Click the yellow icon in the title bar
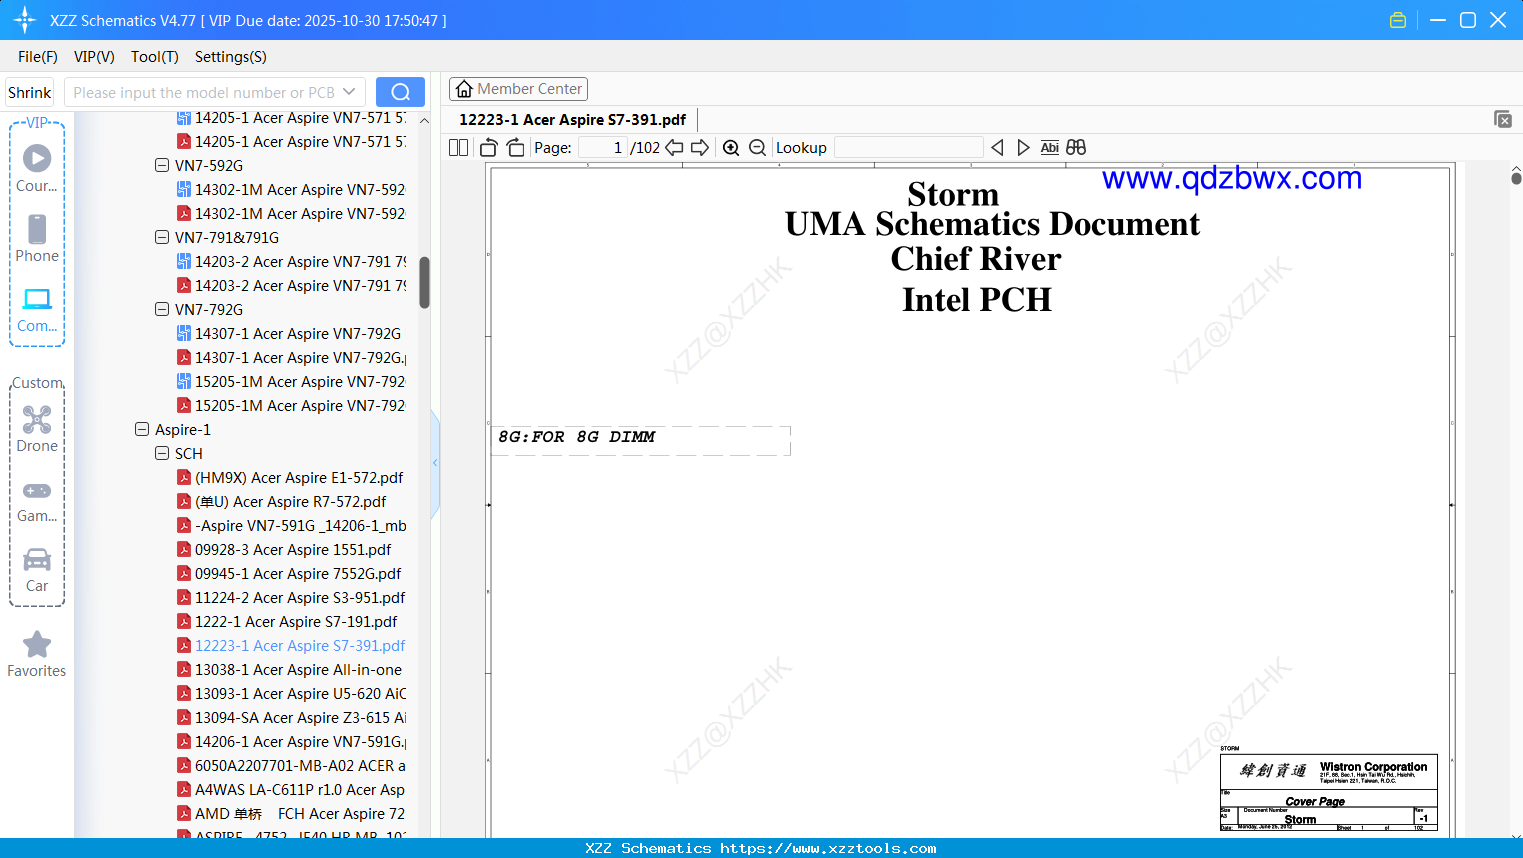The height and width of the screenshot is (858, 1523). 1398,20
